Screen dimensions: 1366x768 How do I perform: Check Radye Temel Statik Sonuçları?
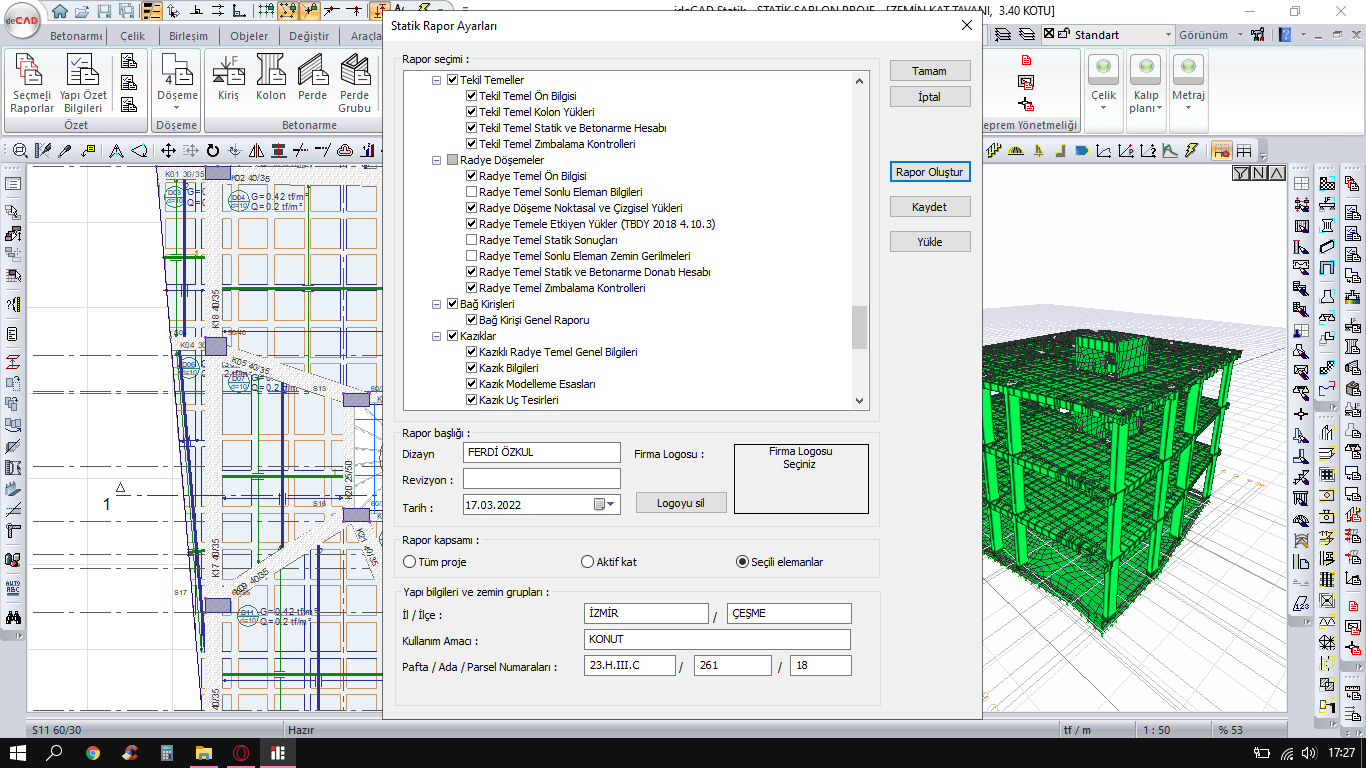(x=471, y=240)
